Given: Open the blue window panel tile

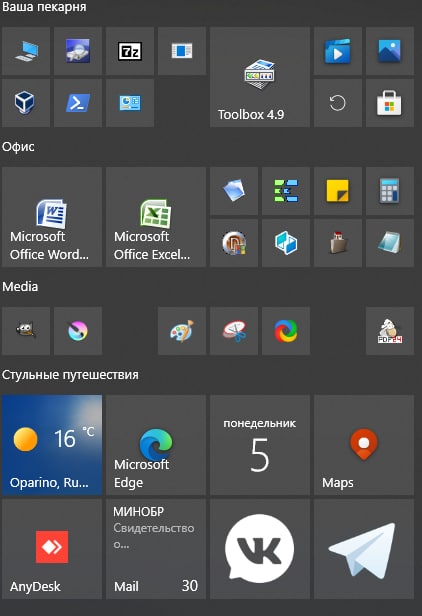Looking at the screenshot, I should click(x=182, y=51).
